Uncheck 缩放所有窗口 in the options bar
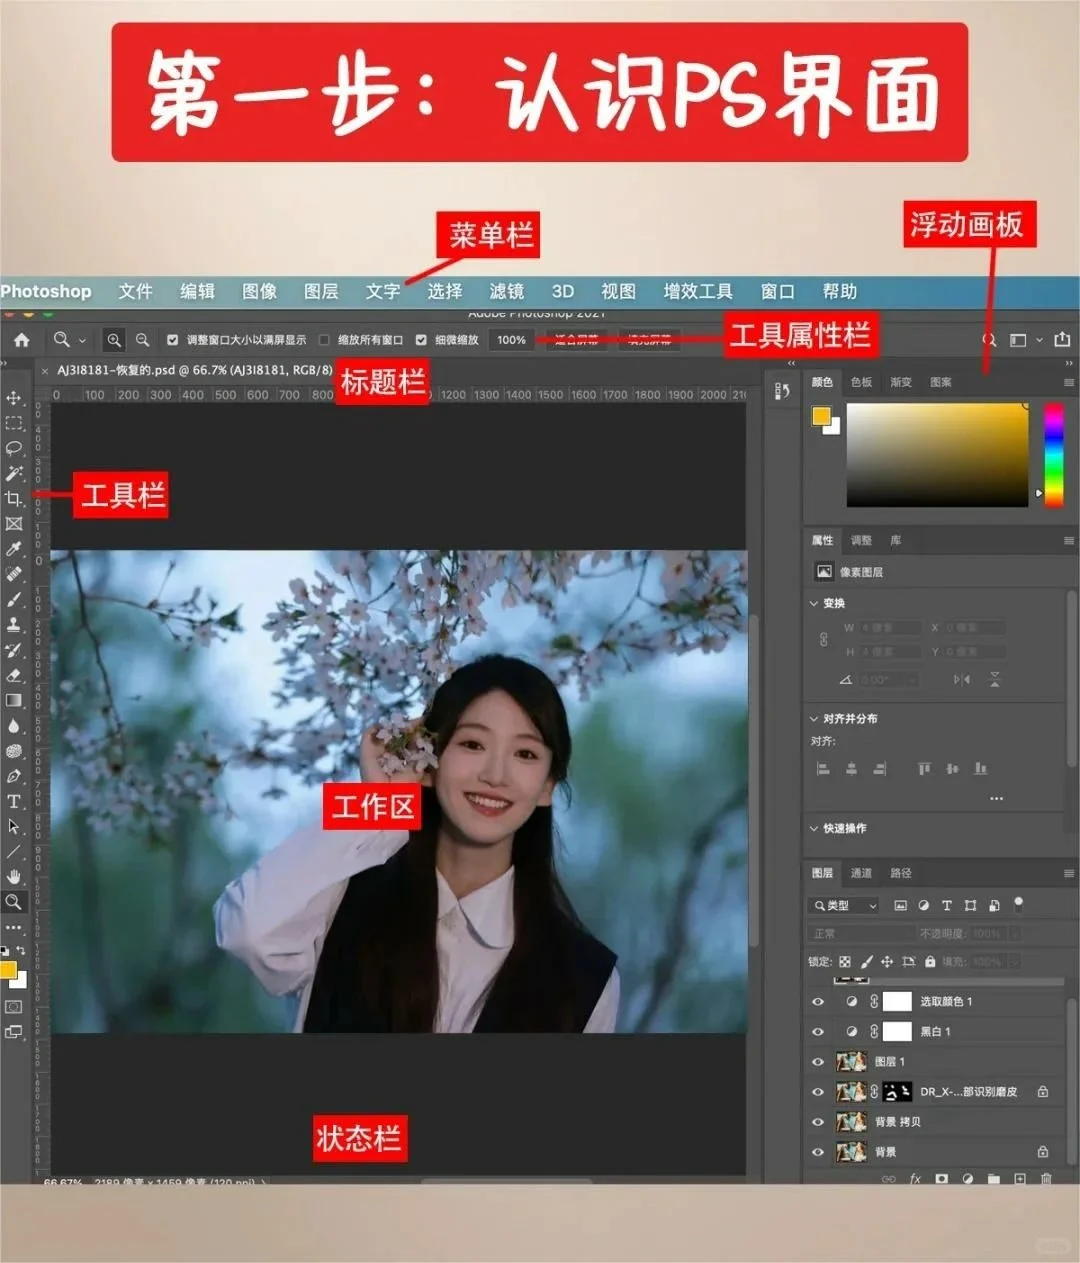 (x=324, y=340)
